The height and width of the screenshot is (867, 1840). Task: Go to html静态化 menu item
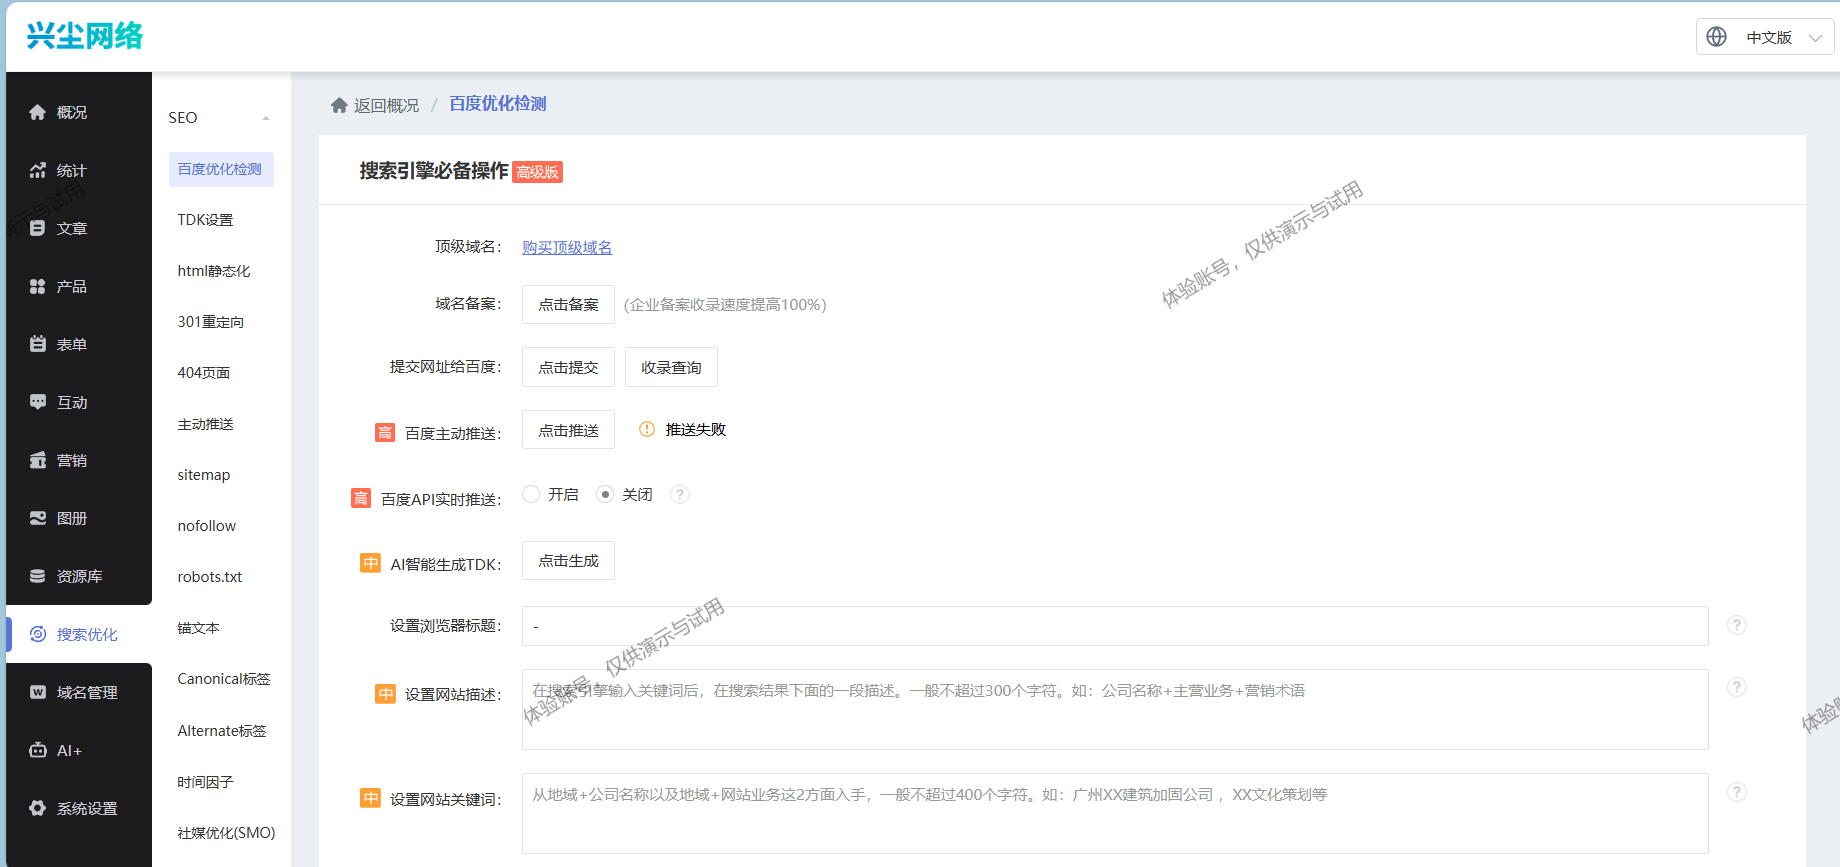214,271
